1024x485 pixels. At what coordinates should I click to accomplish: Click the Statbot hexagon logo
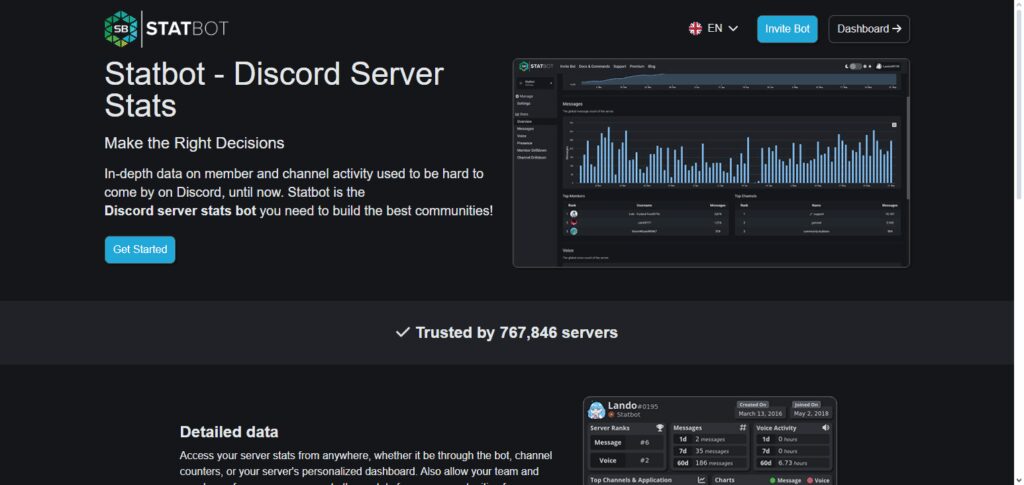click(121, 29)
